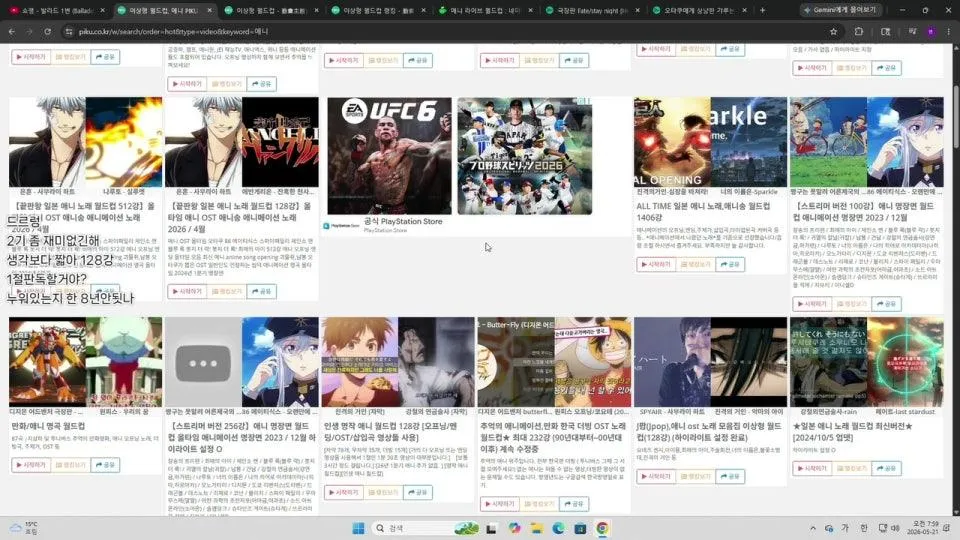Click the Chrome icon in the taskbar
Viewport: 960px width, 540px height.
click(602, 528)
